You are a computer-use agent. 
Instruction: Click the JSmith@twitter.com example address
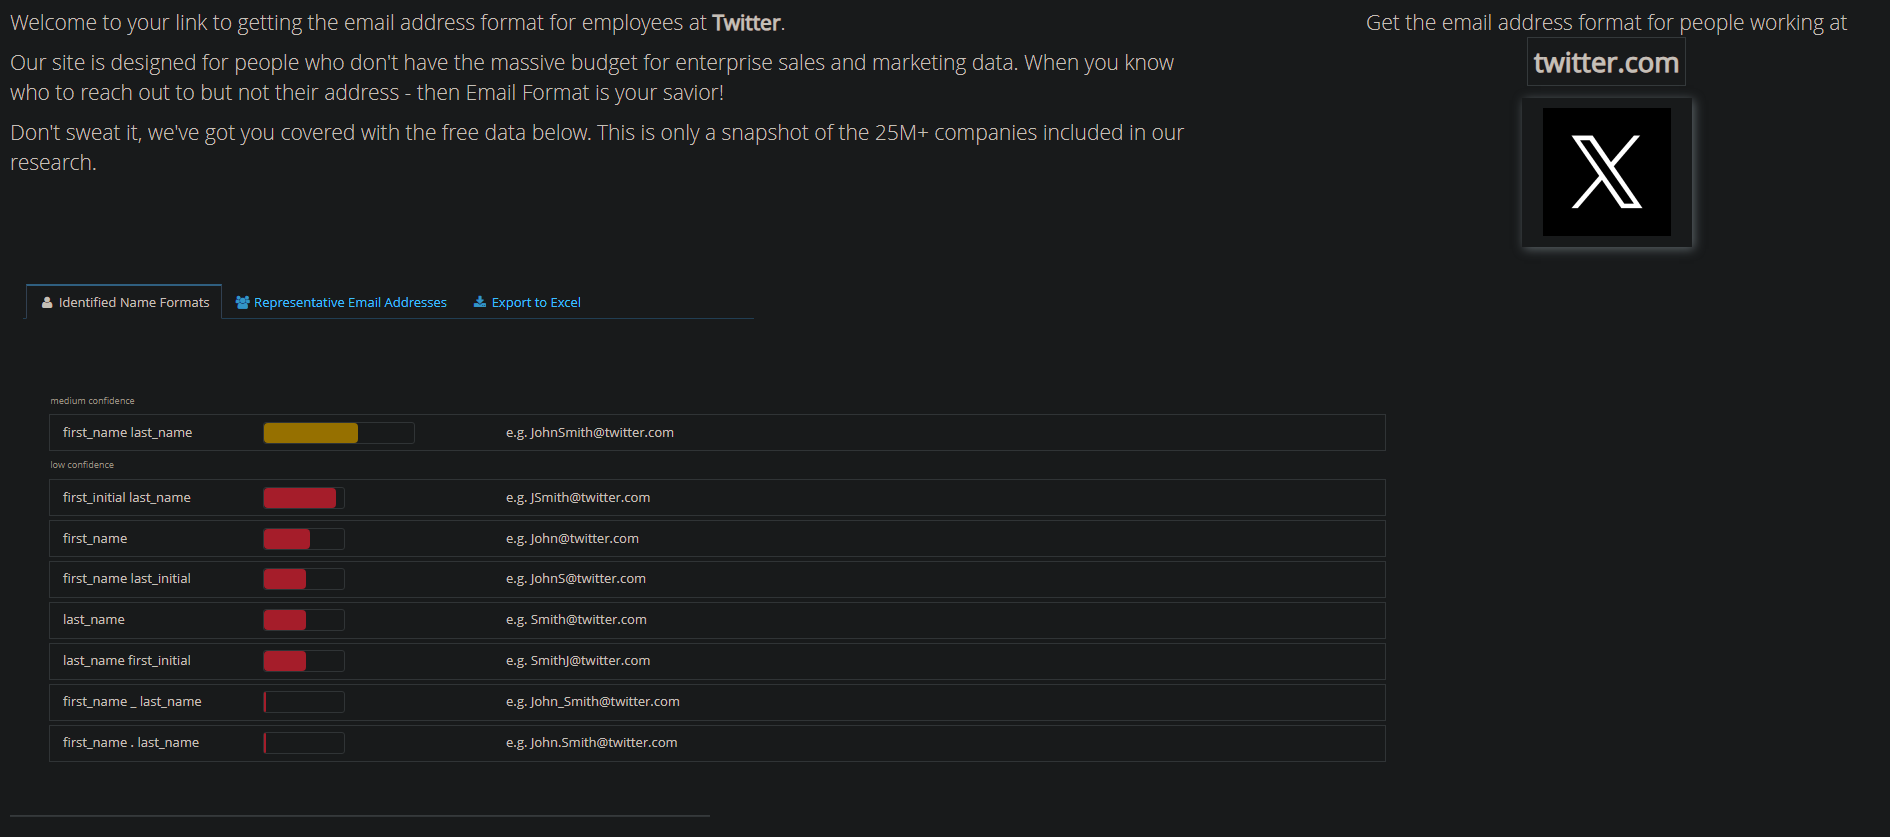pos(589,498)
